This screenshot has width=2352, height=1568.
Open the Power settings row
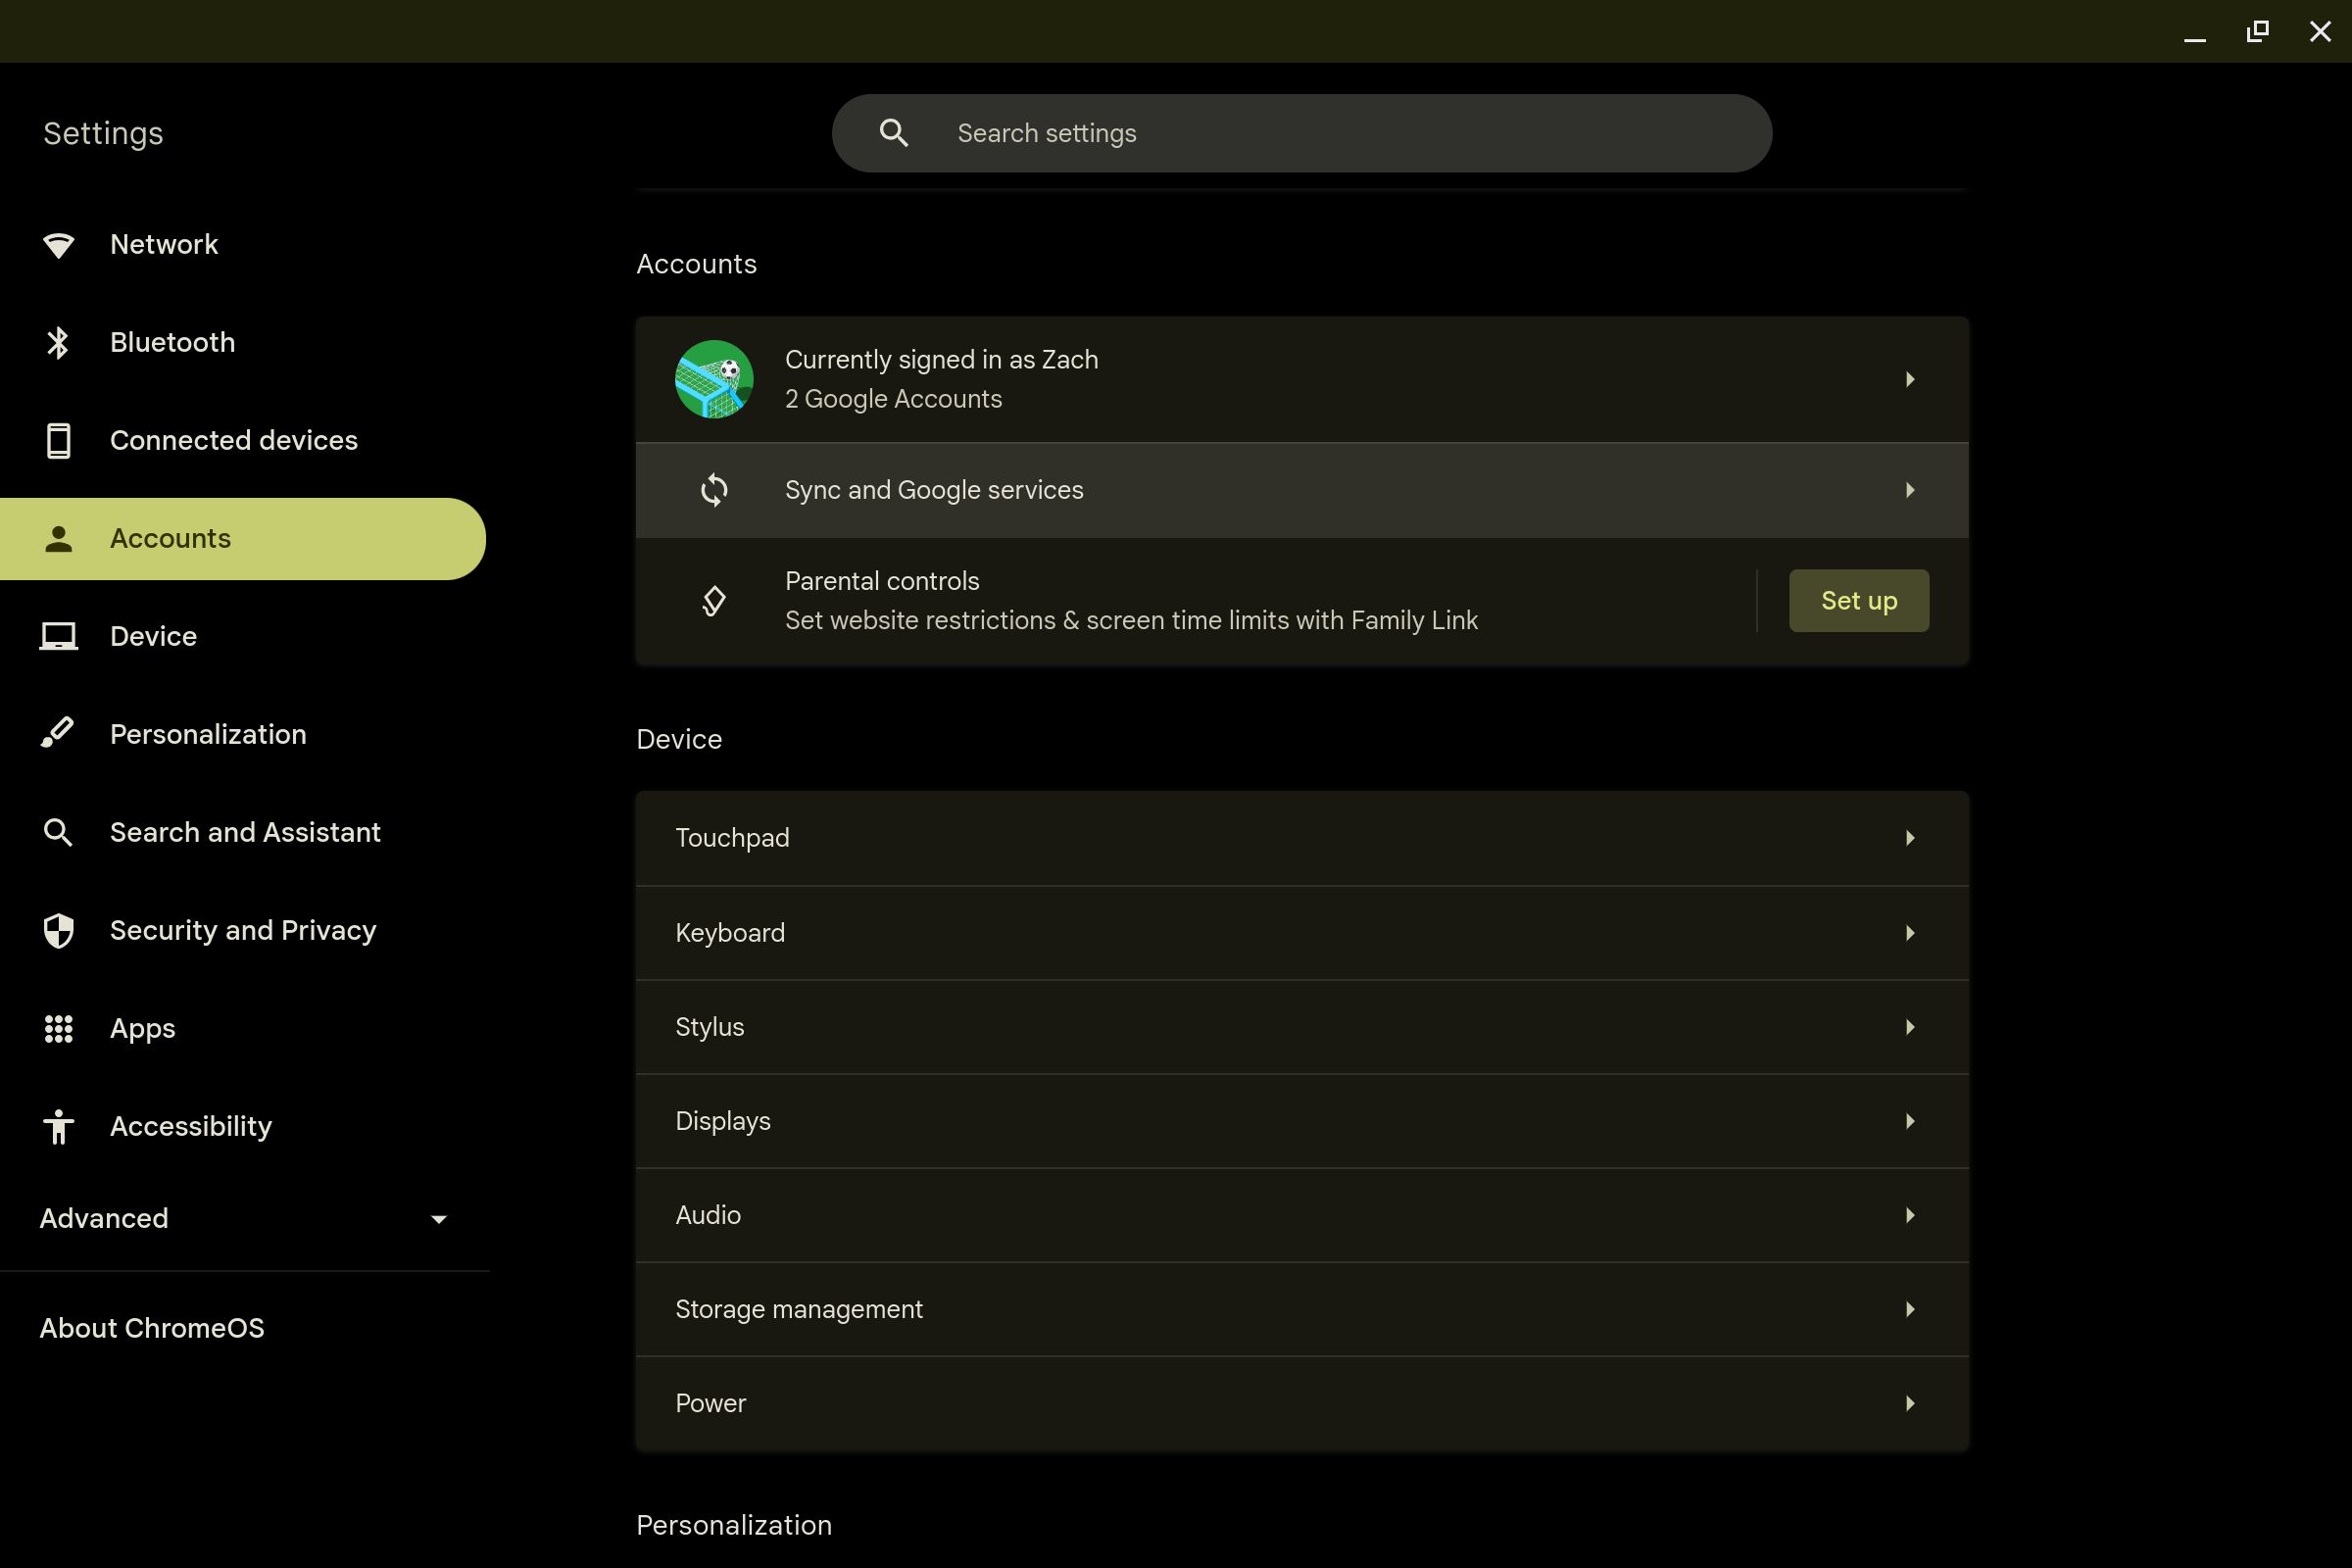tap(1300, 1404)
